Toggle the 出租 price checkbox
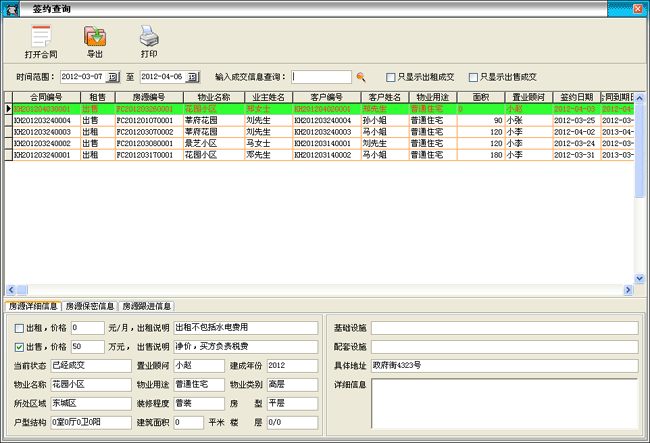Viewport: 650px width, 443px height. coord(20,328)
